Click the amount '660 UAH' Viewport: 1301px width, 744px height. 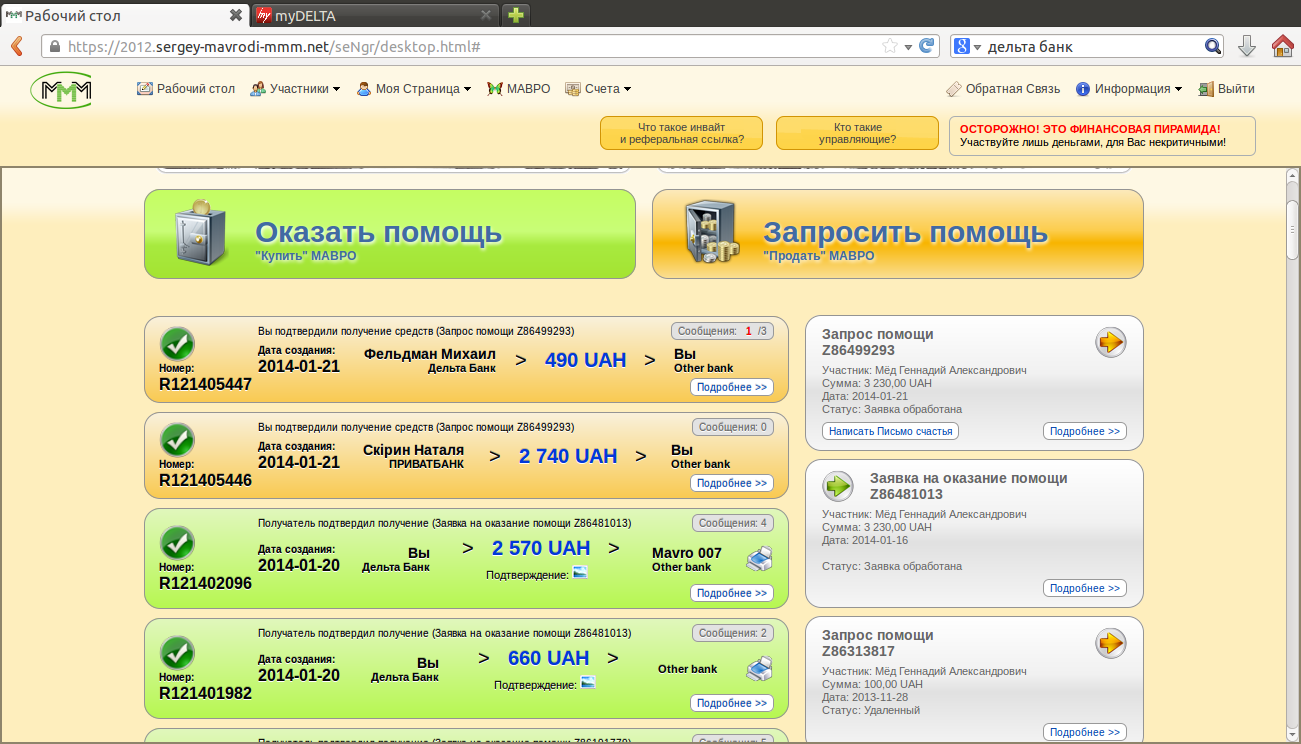(549, 658)
